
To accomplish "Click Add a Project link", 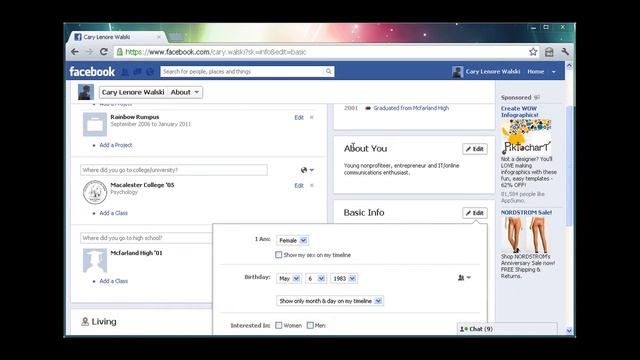I will pos(116,145).
